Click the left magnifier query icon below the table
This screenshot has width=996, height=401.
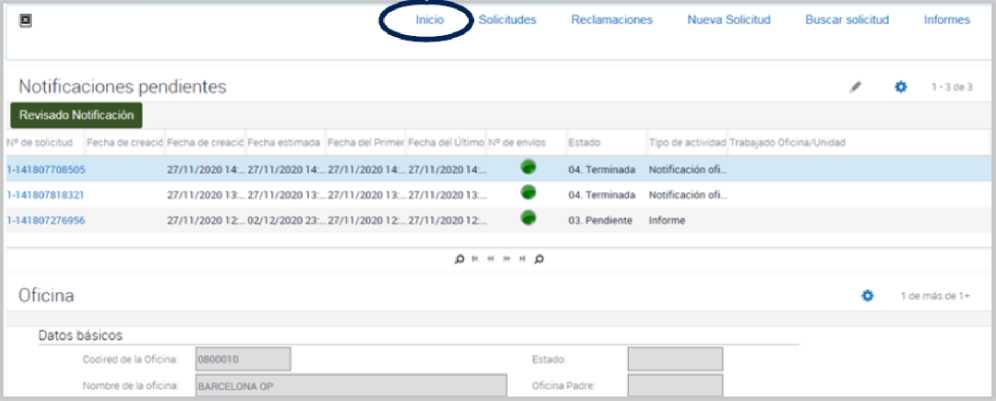point(459,258)
